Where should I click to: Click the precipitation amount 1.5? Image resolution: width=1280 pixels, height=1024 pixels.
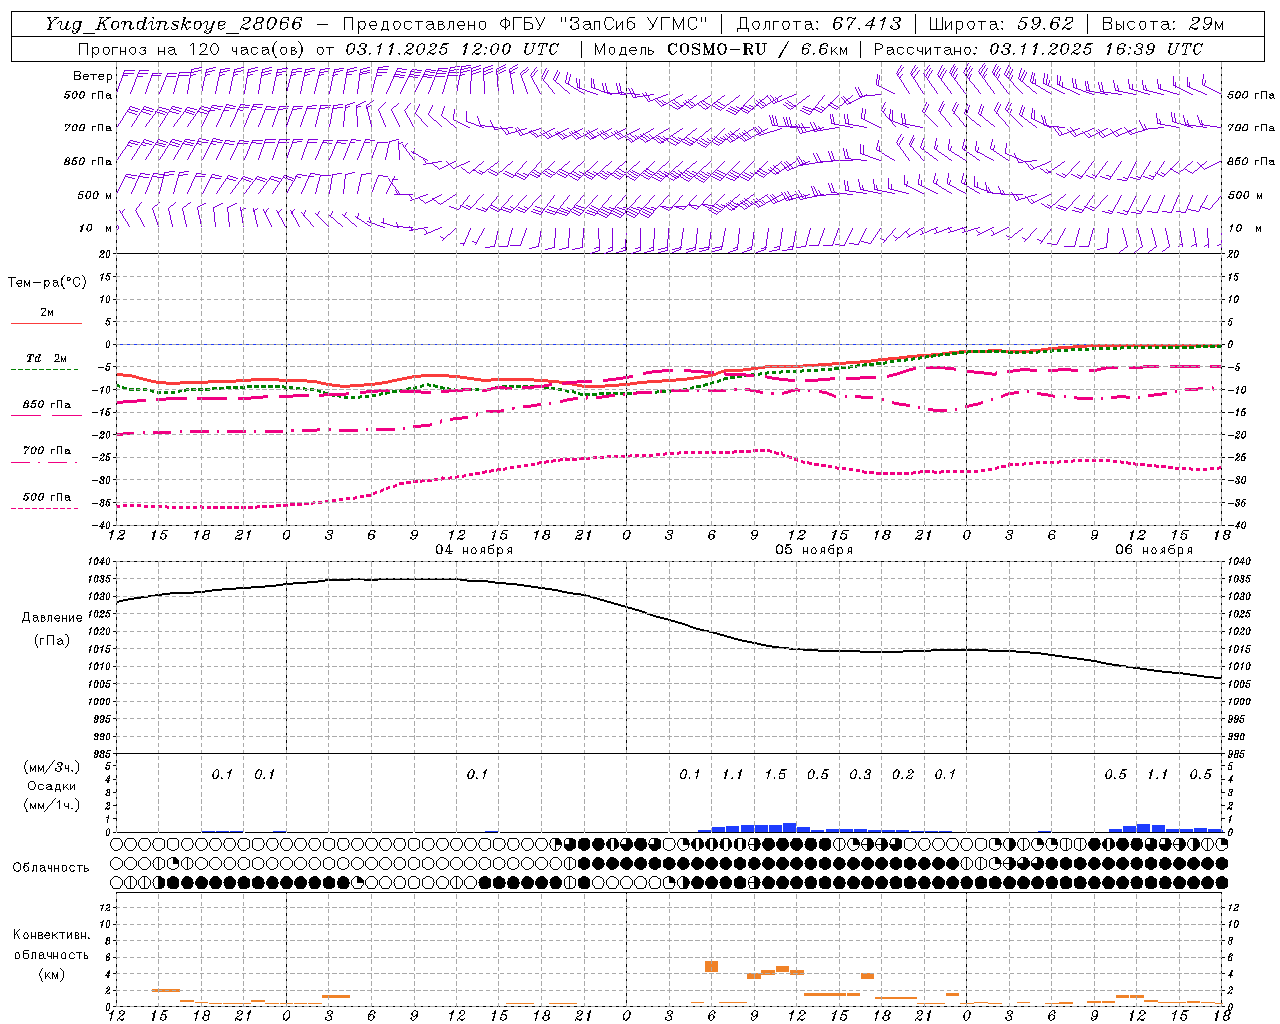coord(775,774)
